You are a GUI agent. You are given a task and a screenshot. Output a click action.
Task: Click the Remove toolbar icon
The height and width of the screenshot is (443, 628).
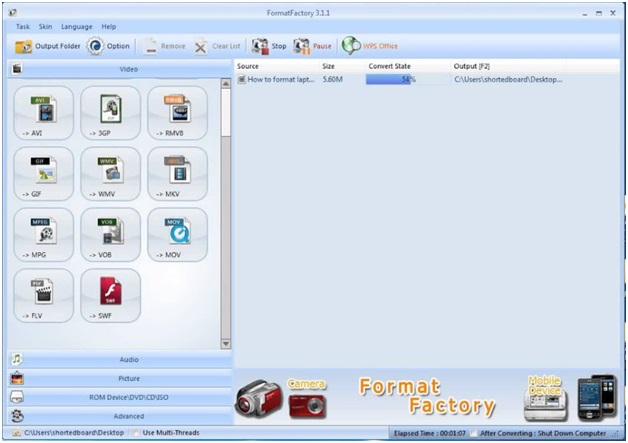(150, 46)
